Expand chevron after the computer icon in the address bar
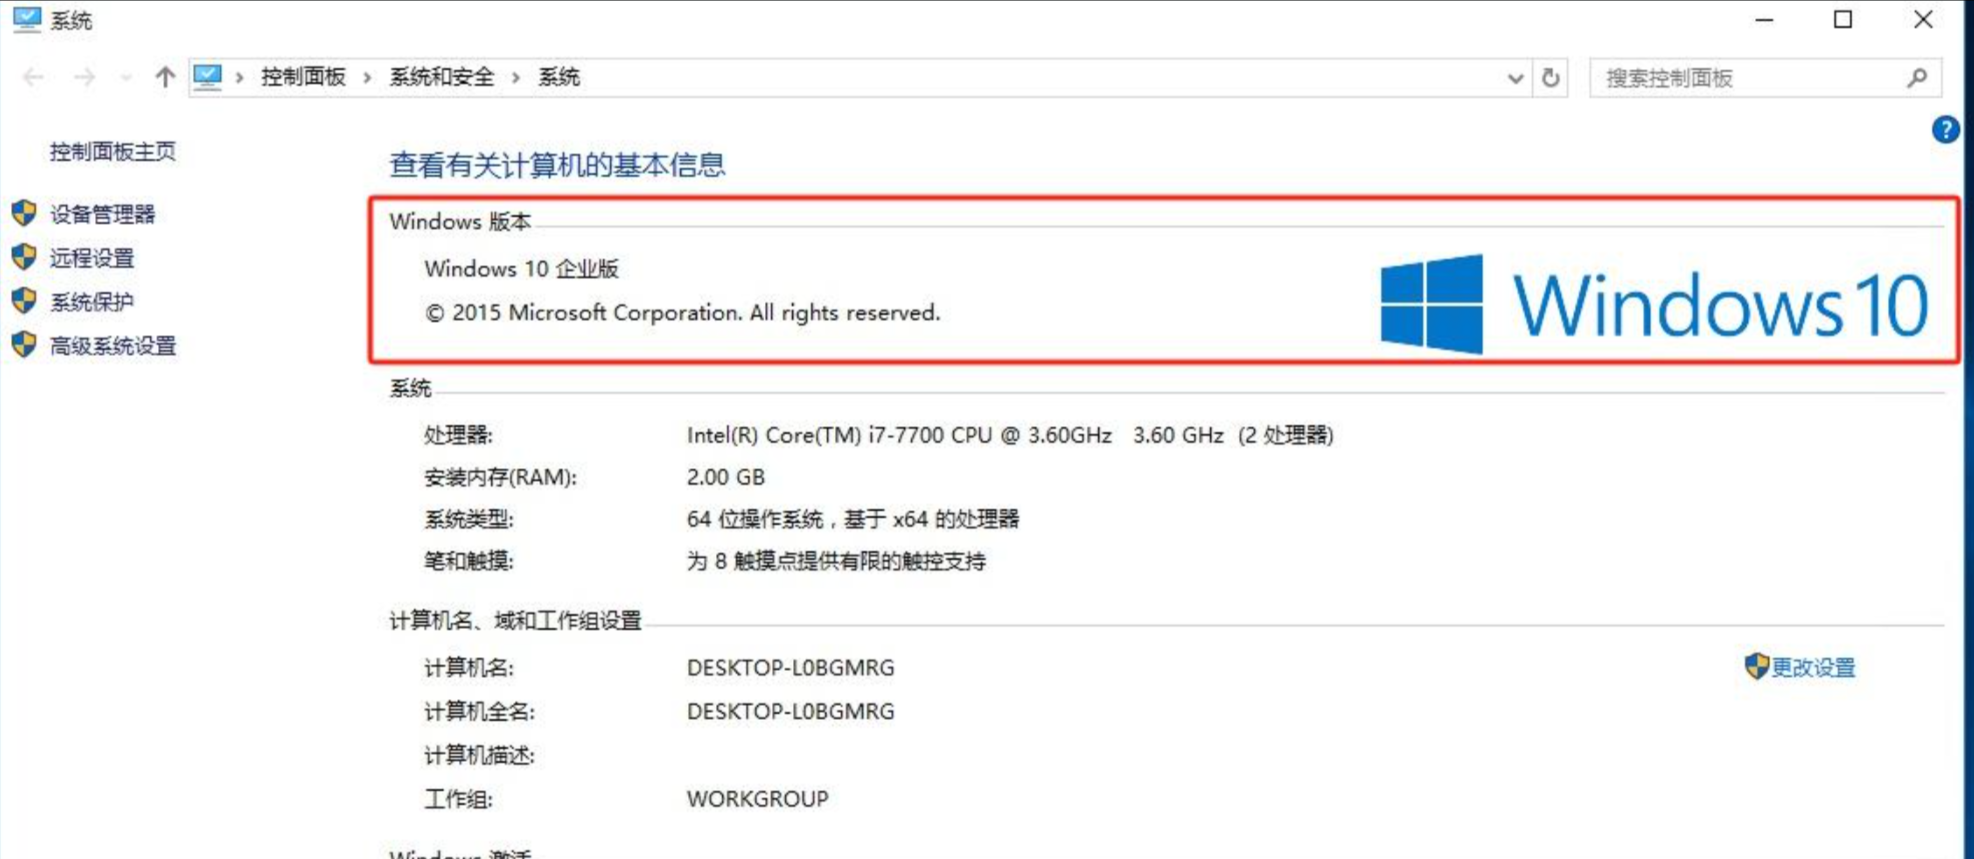The image size is (1974, 859). [239, 77]
